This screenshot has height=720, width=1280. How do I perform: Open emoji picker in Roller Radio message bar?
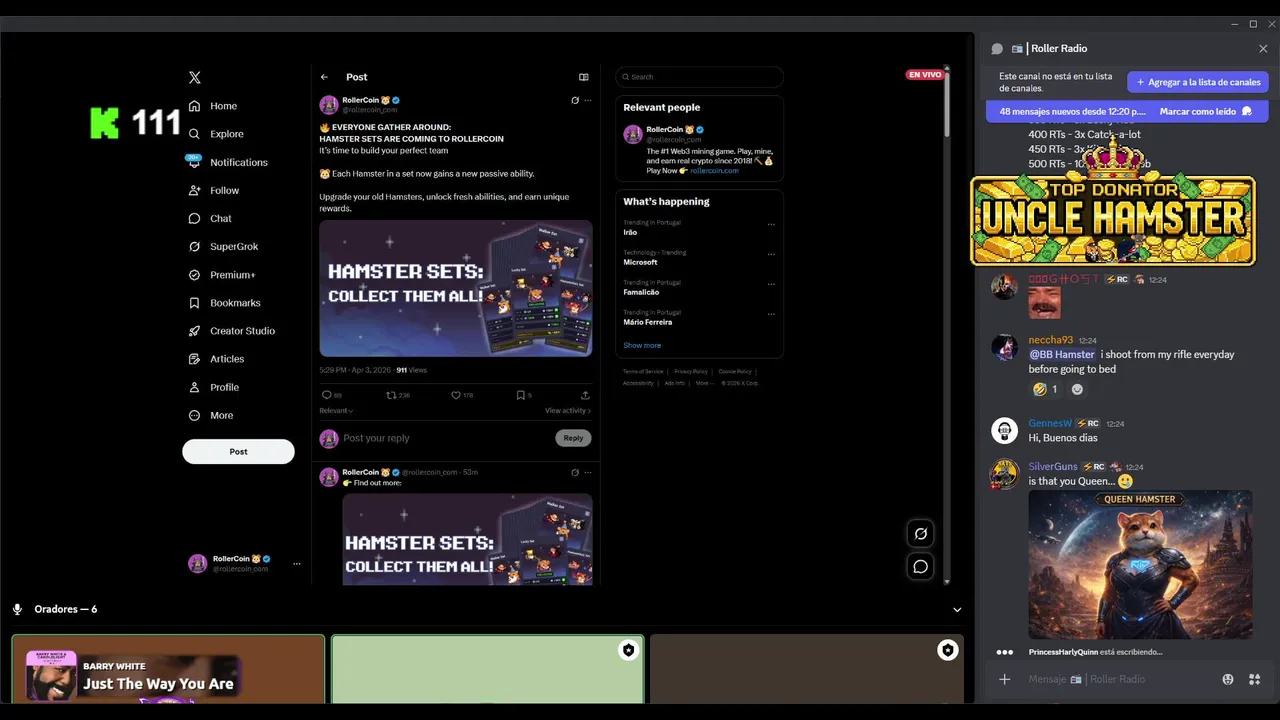[1228, 679]
